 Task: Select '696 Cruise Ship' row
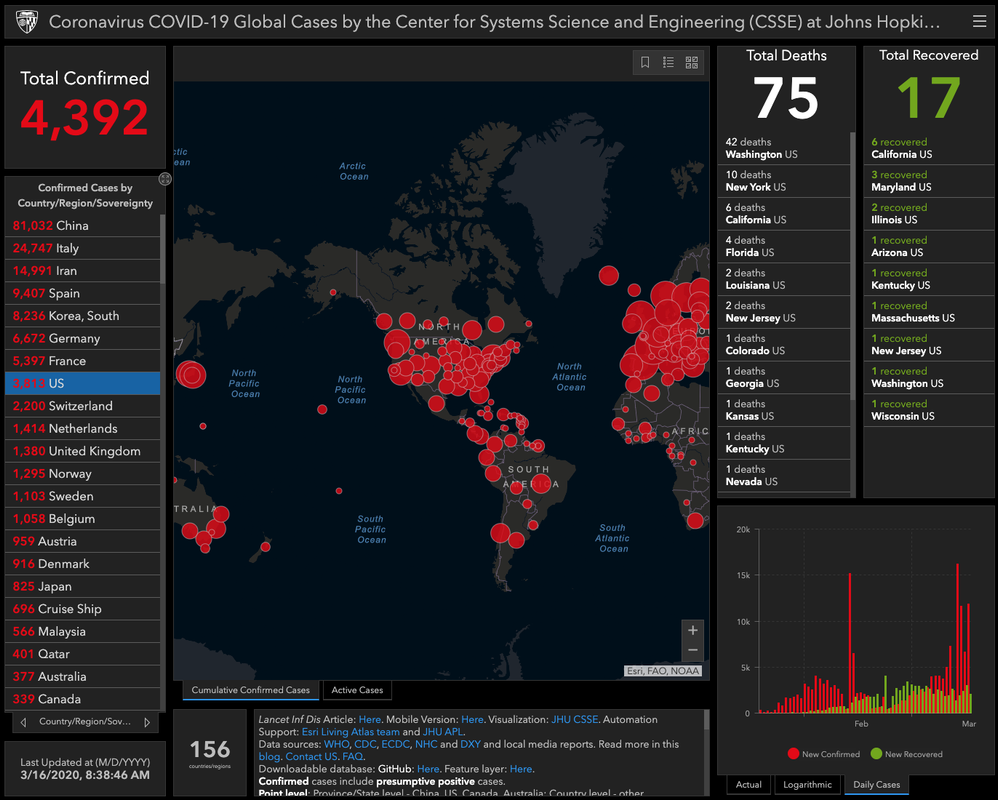point(83,609)
